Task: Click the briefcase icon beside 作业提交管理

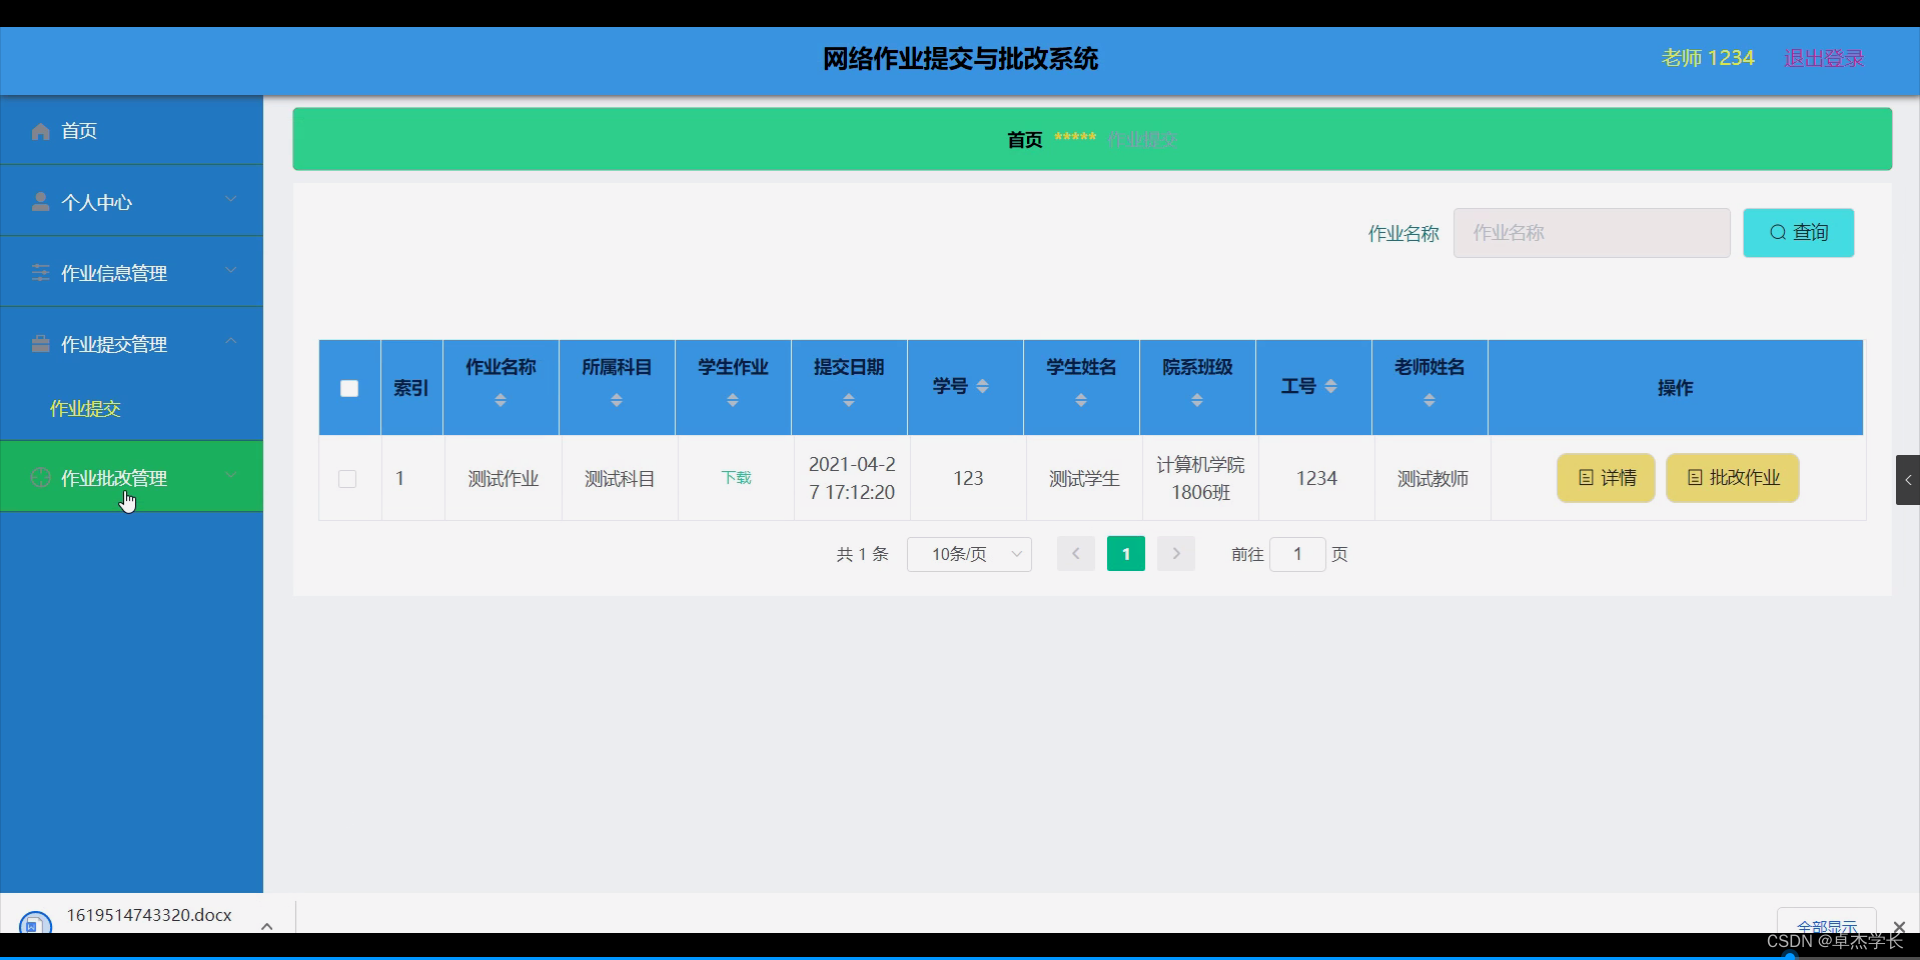Action: click(40, 343)
